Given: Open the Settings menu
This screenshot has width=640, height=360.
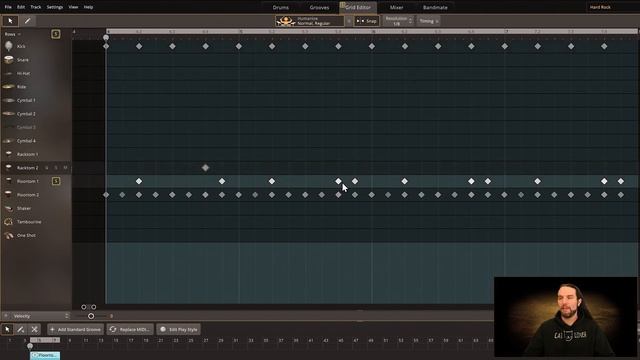Looking at the screenshot, I should pyautogui.click(x=55, y=7).
